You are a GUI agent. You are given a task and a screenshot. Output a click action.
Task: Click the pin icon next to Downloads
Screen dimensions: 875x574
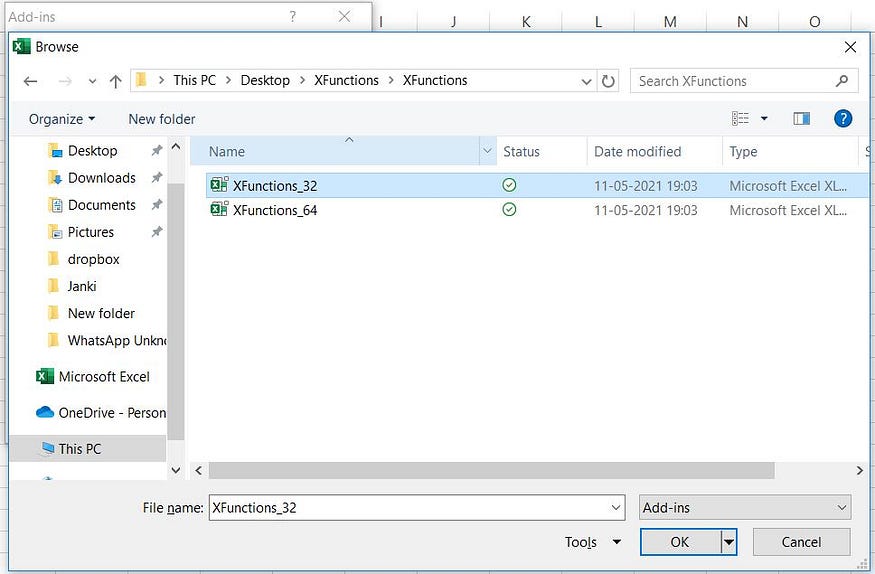coord(157,178)
